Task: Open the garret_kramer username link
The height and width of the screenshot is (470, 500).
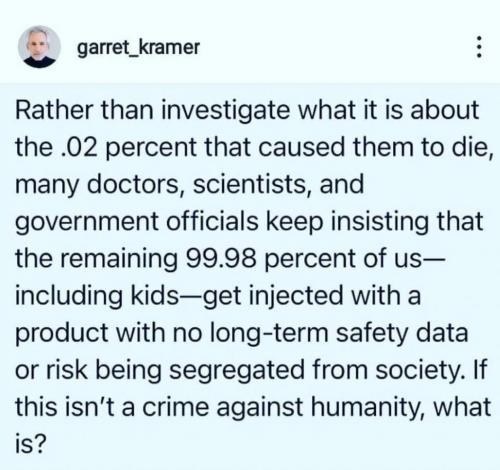Action: (138, 48)
